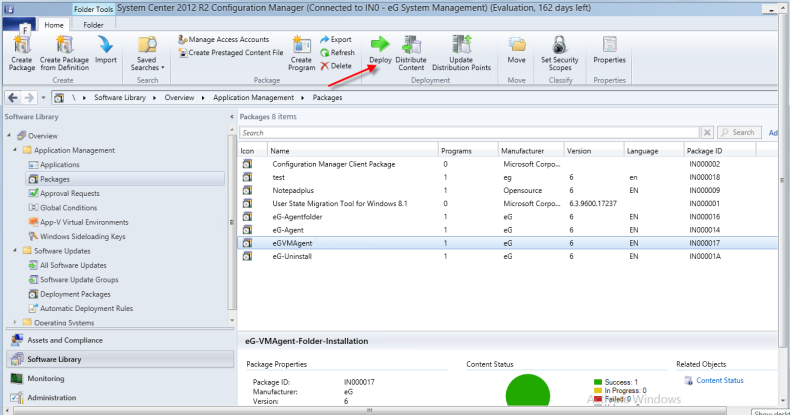Click the Folder Tools contextual tab
Image resolution: width=790 pixels, height=415 pixels.
(94, 9)
